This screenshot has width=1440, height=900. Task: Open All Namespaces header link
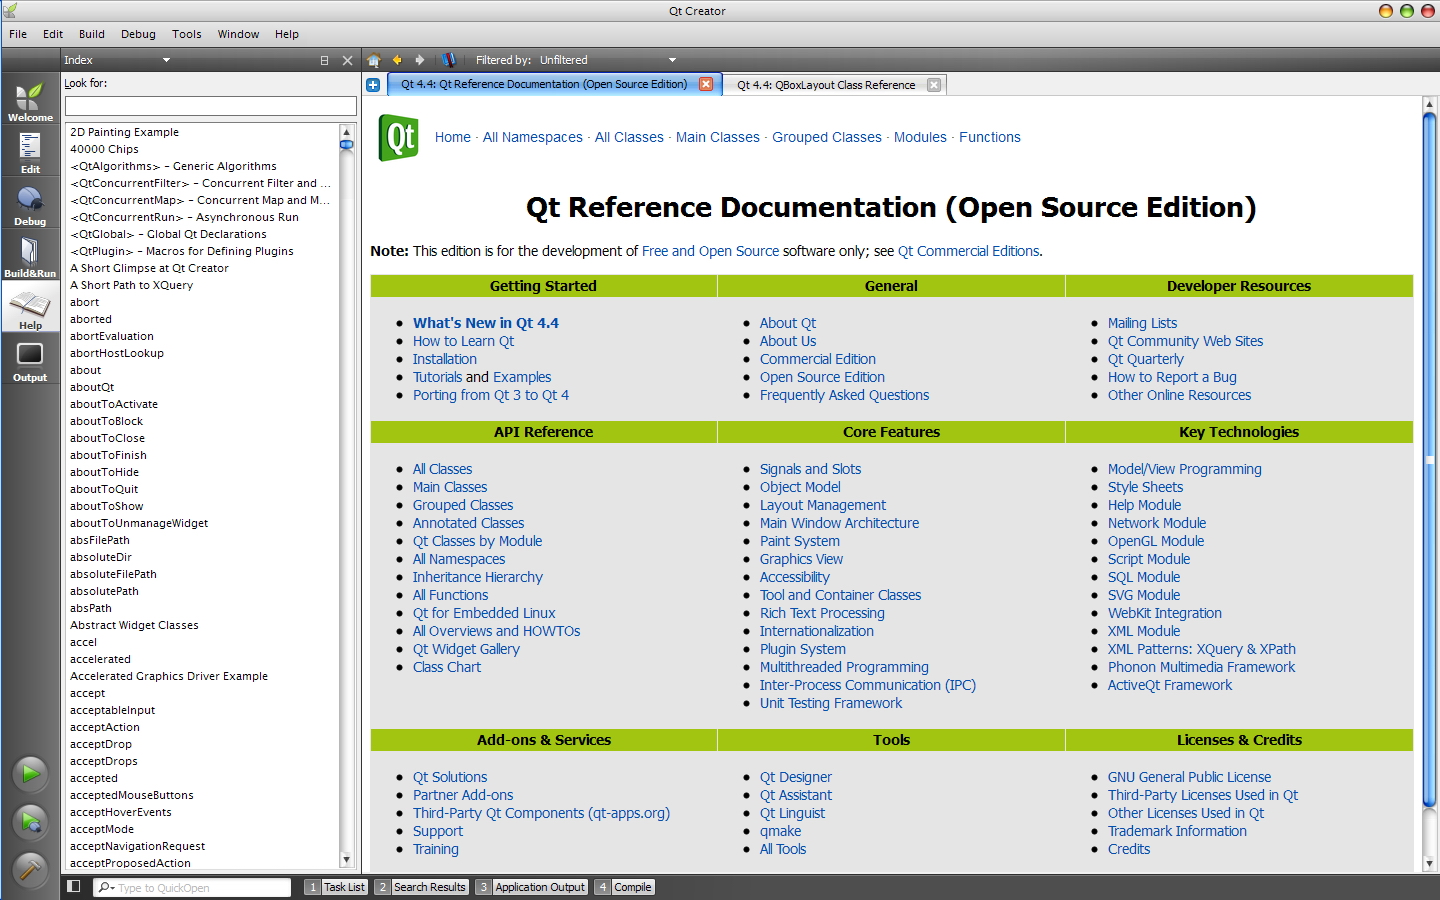[x=533, y=137]
